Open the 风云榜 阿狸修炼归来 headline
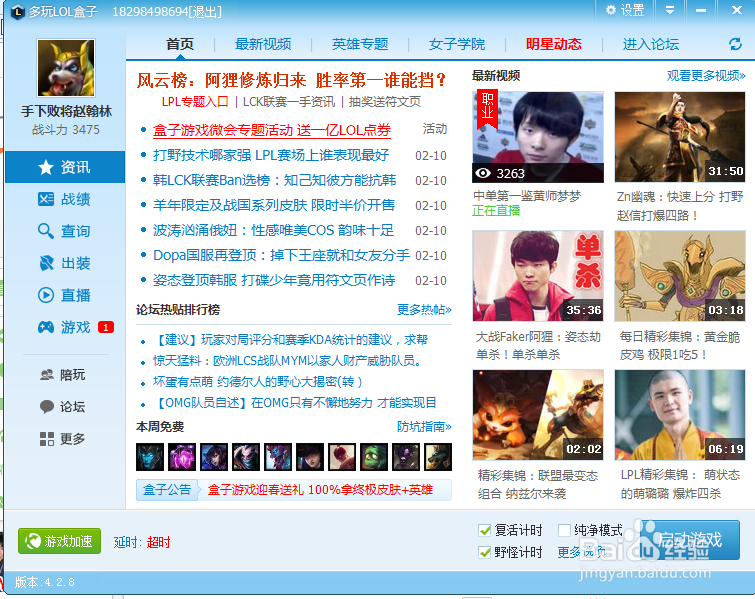755x599 pixels. click(292, 80)
